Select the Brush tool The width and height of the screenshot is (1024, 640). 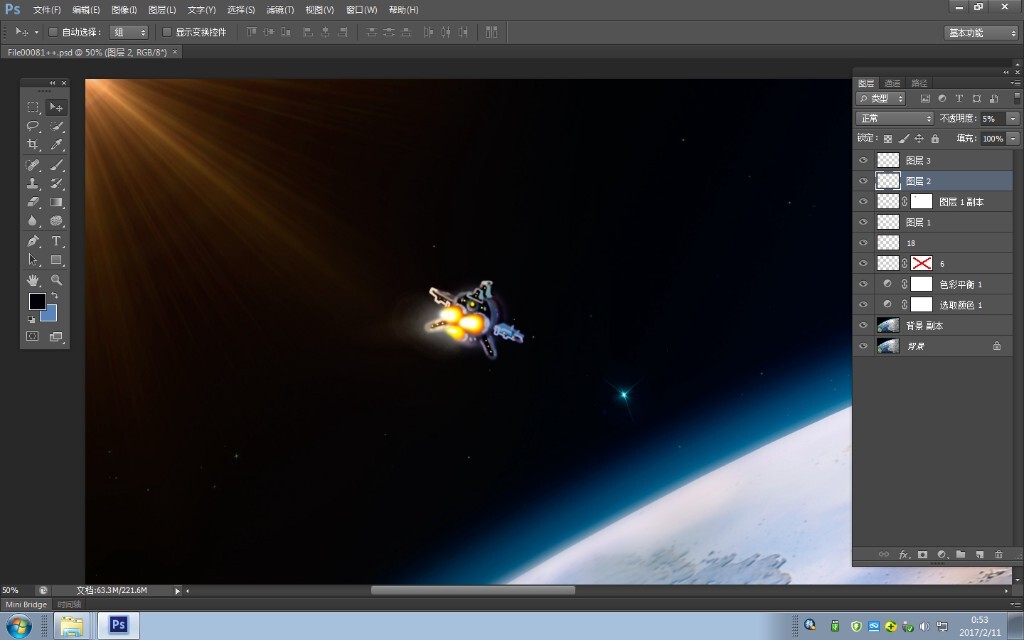click(56, 165)
